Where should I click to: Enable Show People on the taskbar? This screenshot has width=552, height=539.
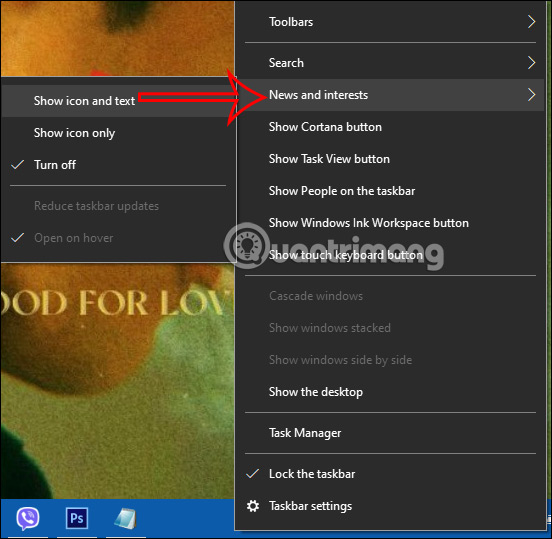(x=390, y=191)
